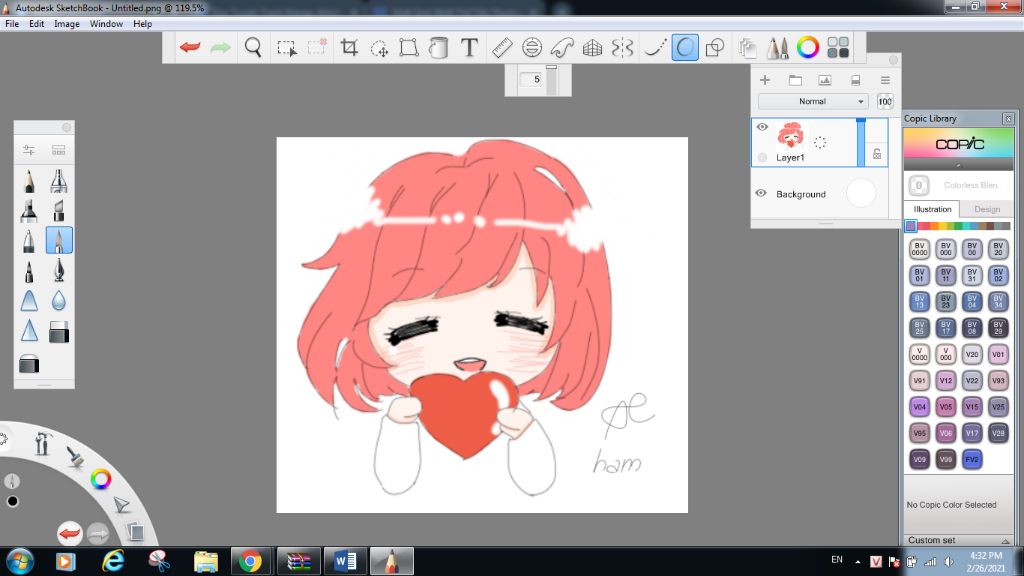This screenshot has width=1024, height=576.
Task: Switch to the Illustration tab
Action: coord(932,209)
